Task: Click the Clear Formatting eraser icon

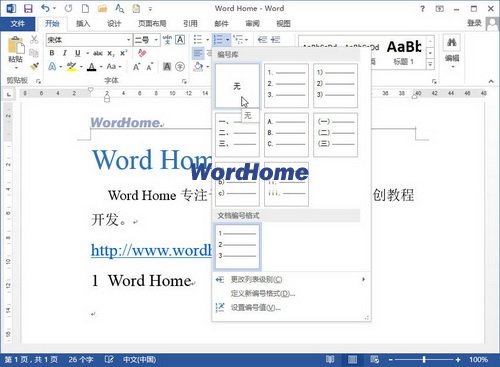Action: (142, 53)
